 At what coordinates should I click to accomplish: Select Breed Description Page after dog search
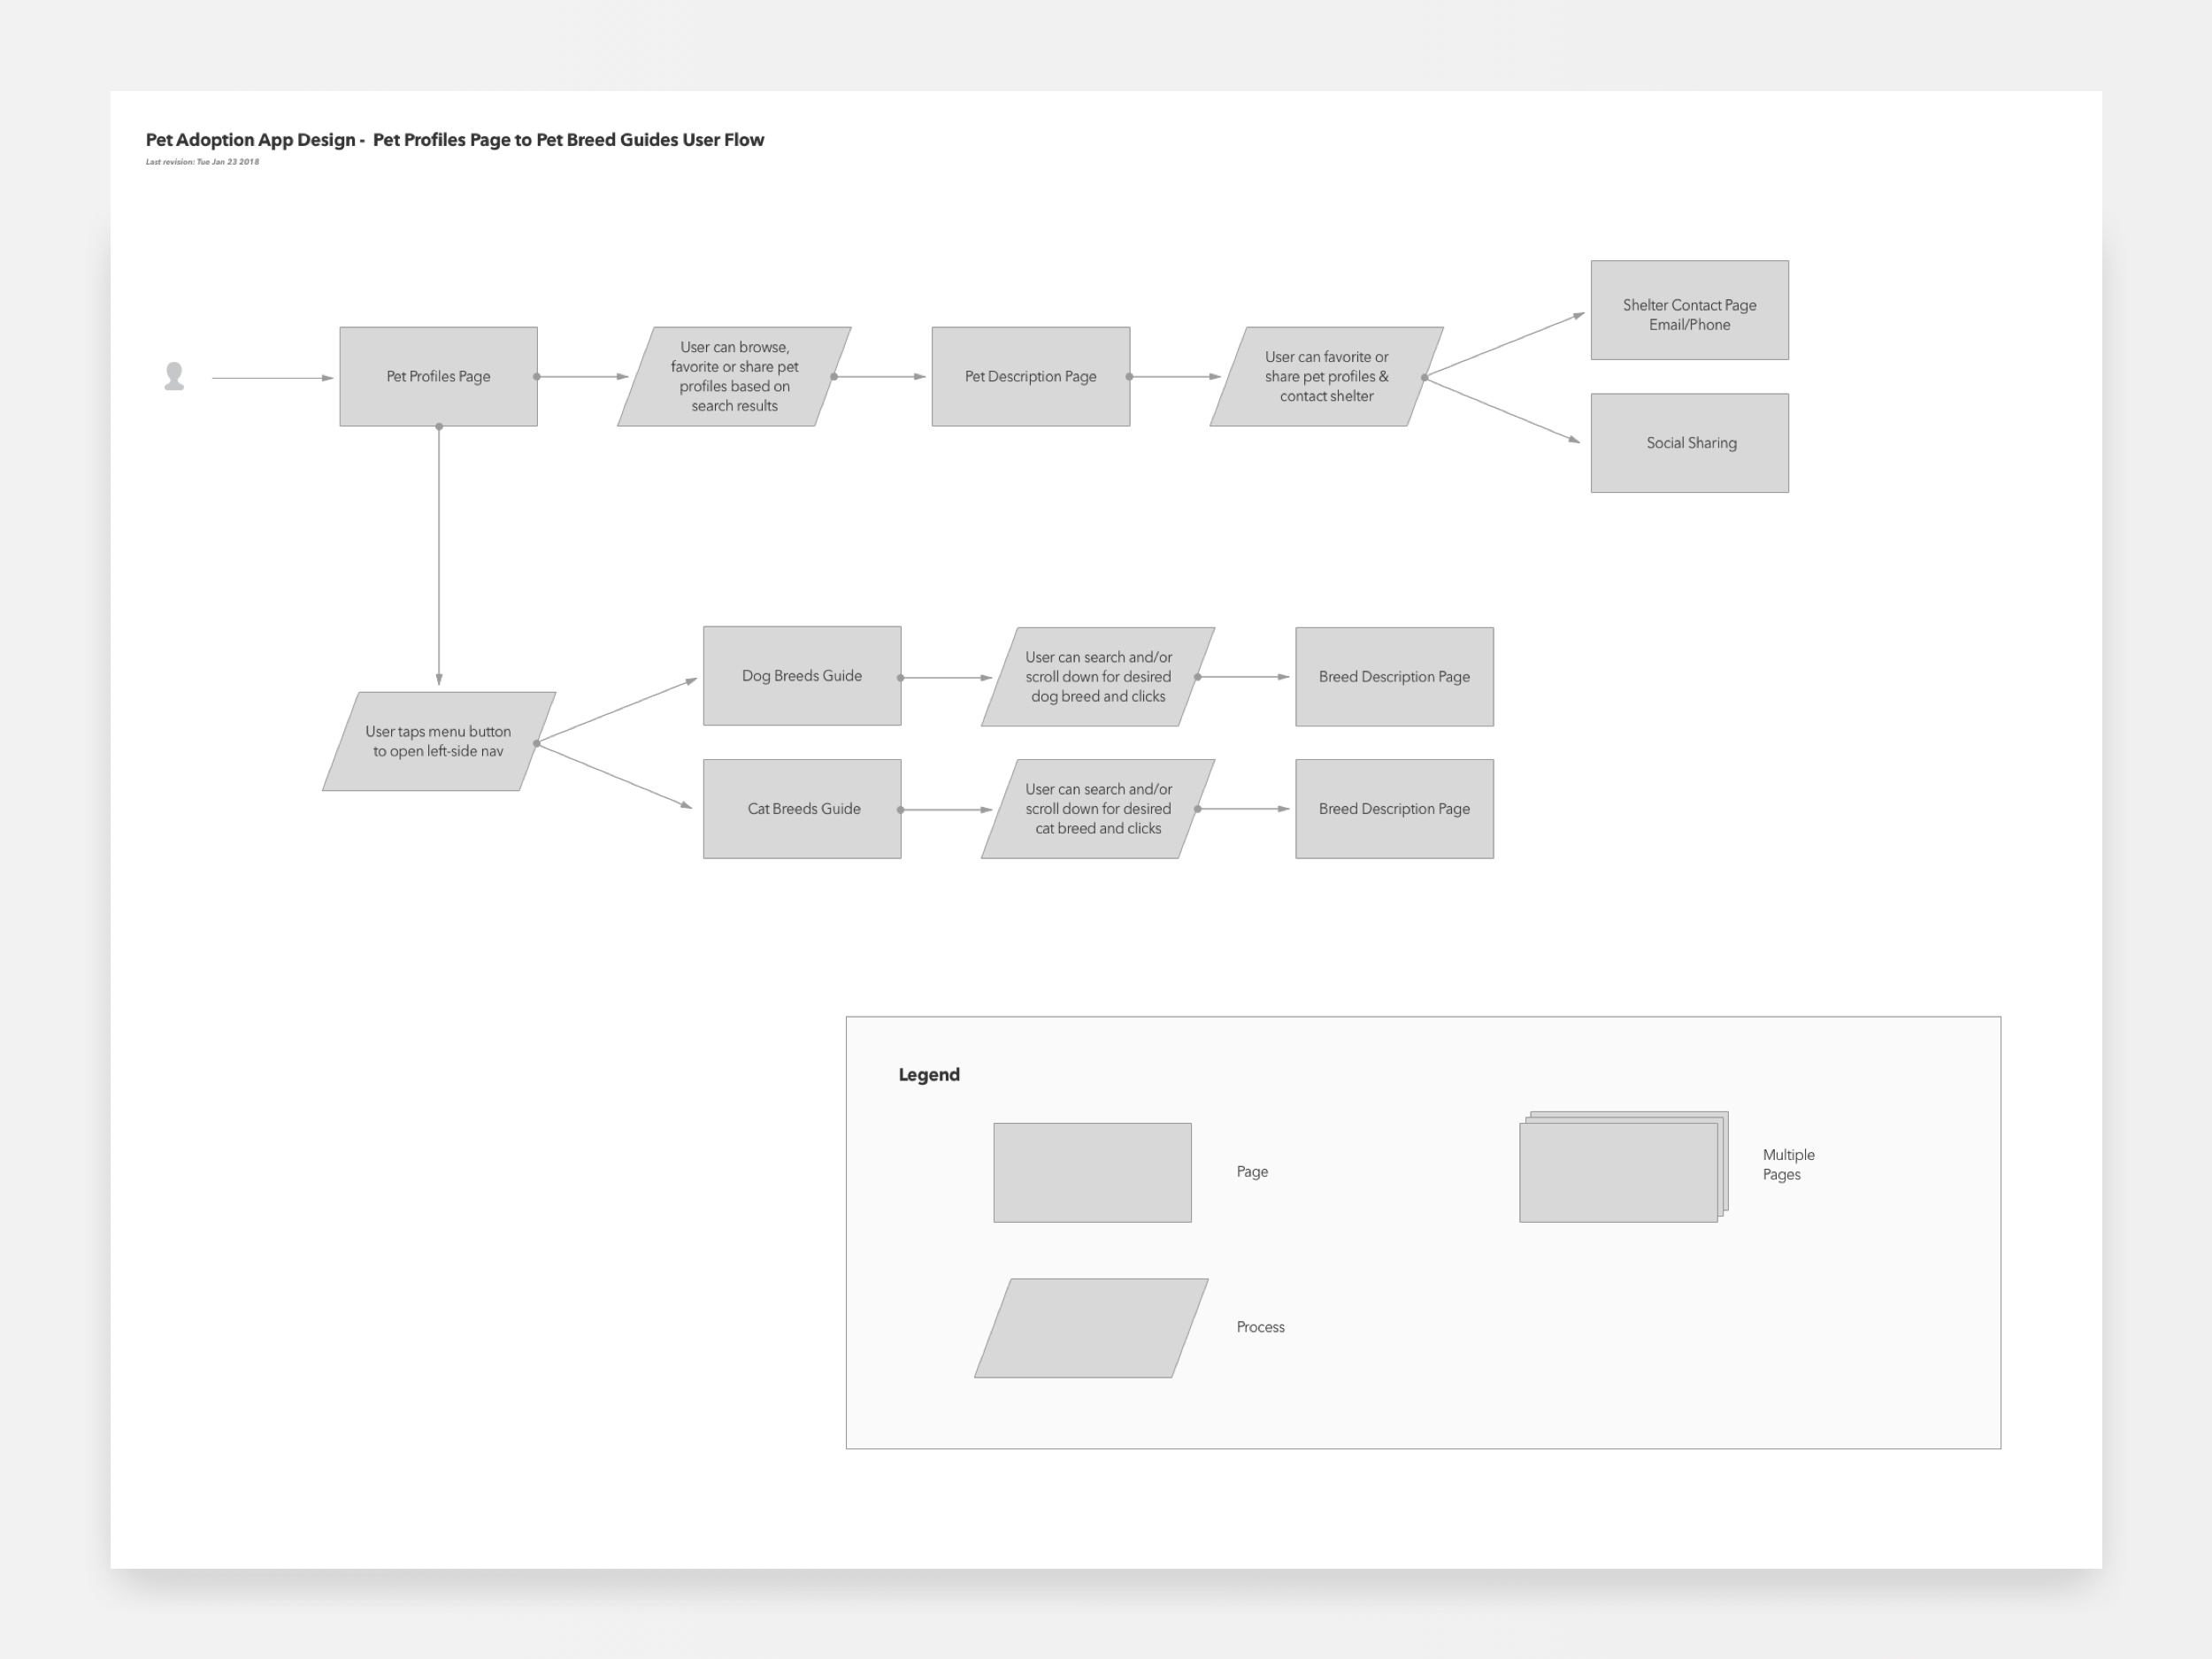coord(1394,677)
